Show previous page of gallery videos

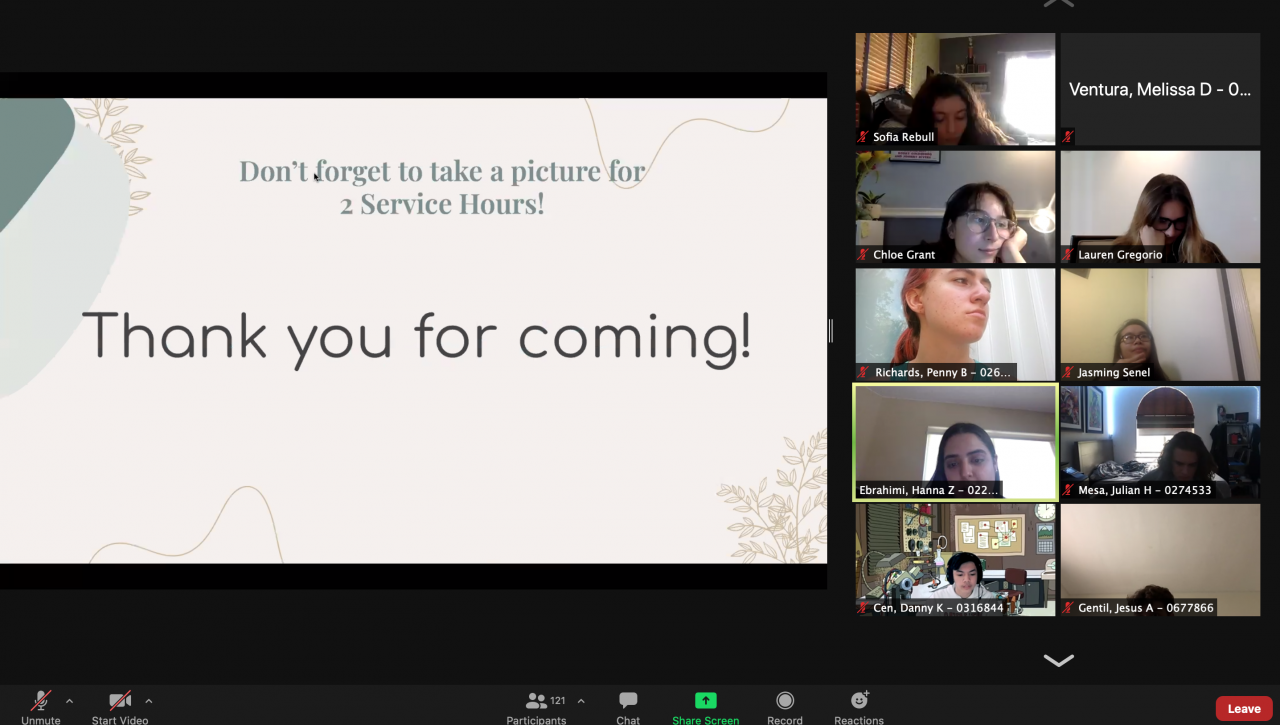tap(1059, 4)
